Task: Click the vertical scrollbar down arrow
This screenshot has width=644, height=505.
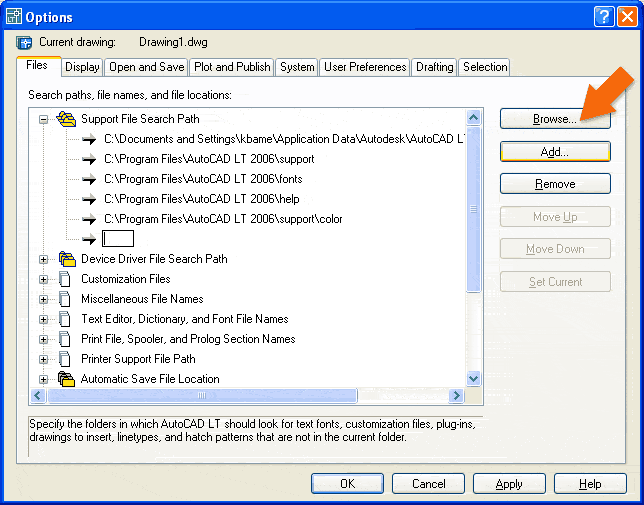Action: (x=474, y=379)
